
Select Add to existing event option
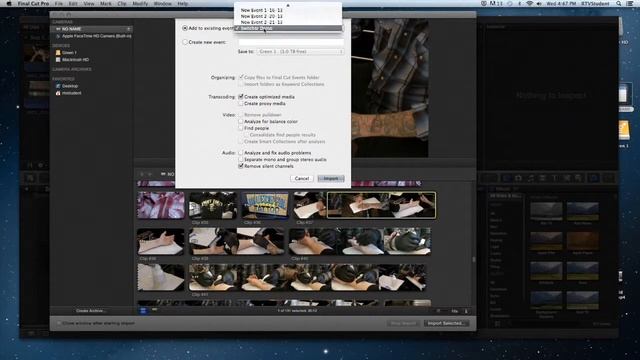[x=185, y=28]
